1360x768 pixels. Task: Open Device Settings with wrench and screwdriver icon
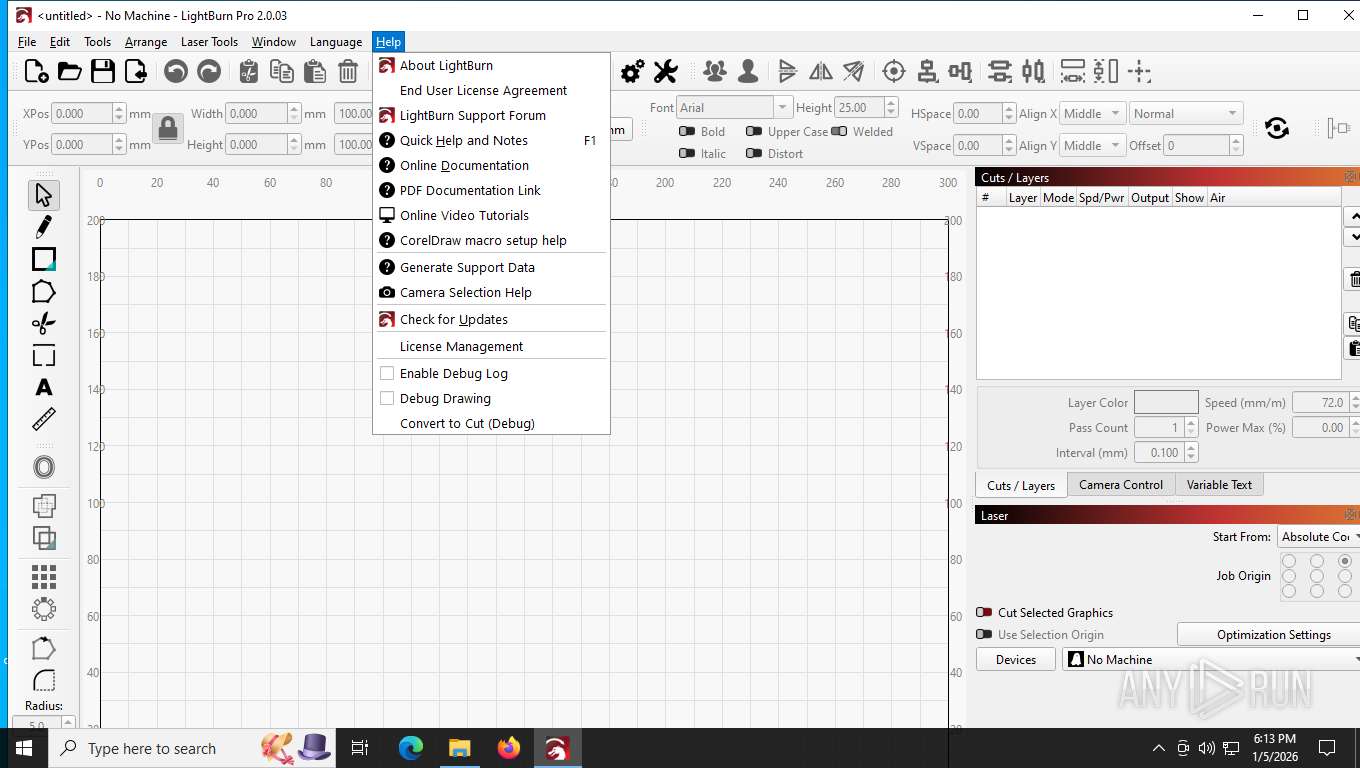point(665,71)
